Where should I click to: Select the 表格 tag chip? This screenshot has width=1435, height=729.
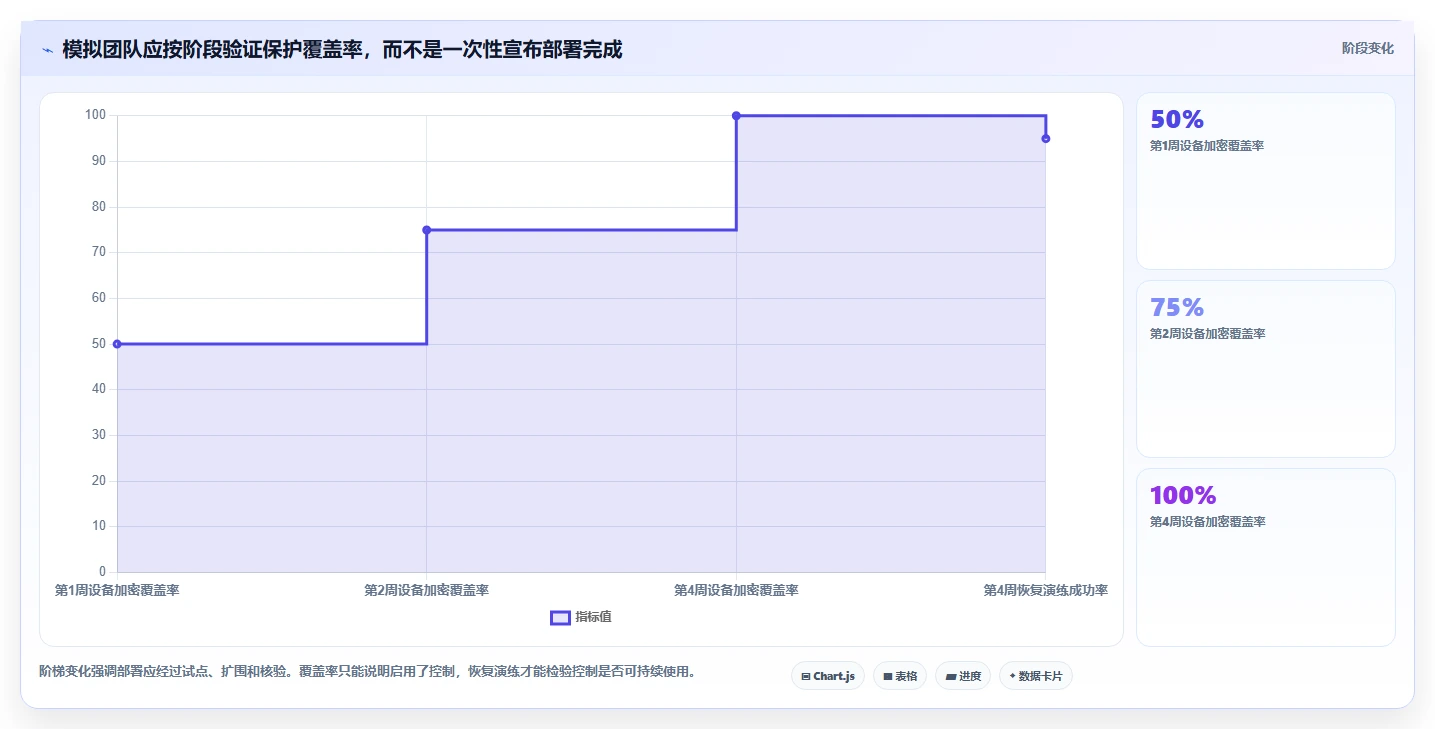[x=900, y=676]
